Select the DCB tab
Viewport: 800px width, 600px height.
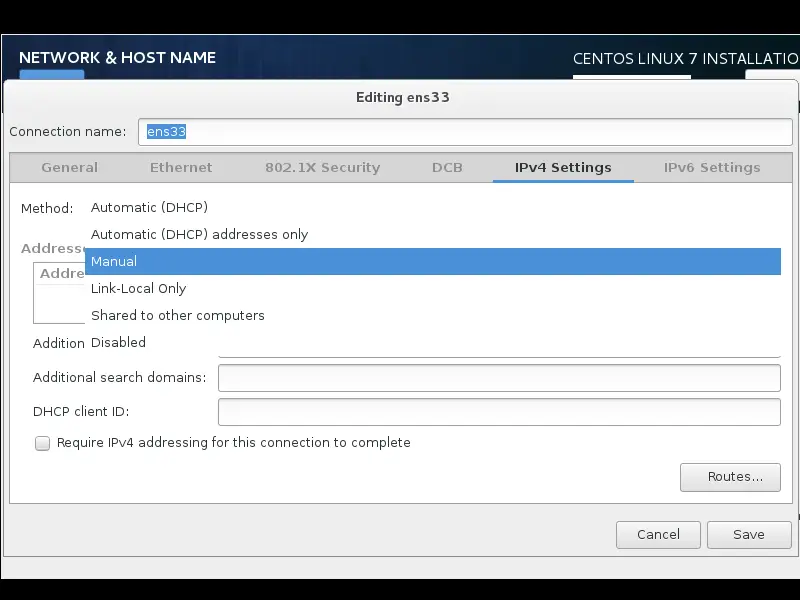point(447,167)
